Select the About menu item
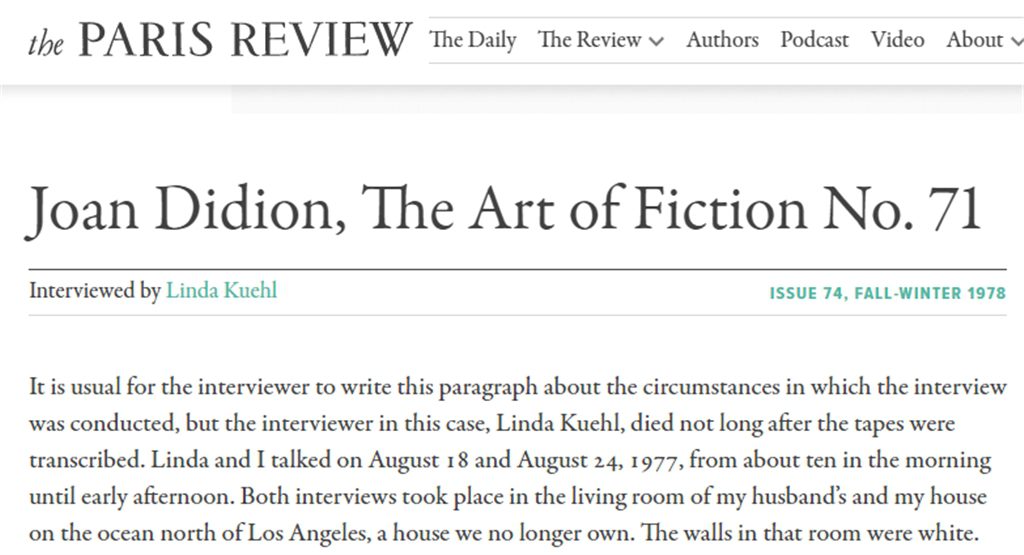Screen dimensions: 1024x555 (974, 40)
